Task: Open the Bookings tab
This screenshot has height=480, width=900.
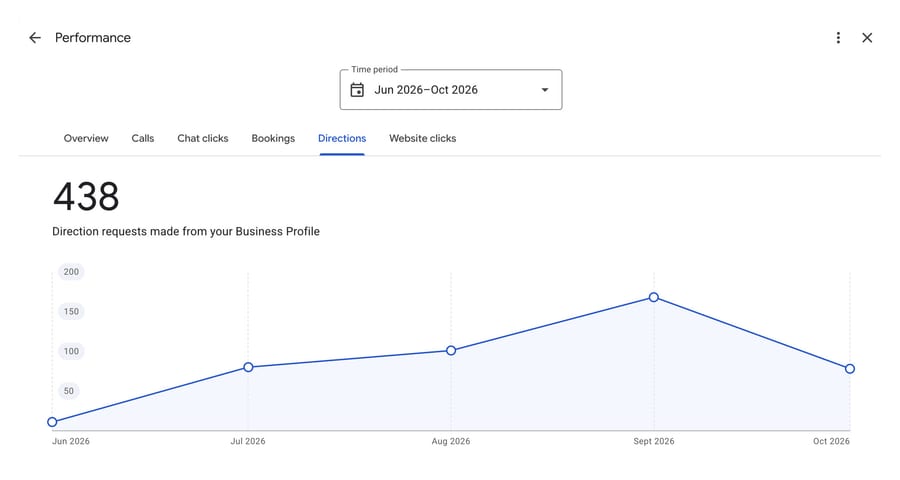Action: [x=273, y=138]
